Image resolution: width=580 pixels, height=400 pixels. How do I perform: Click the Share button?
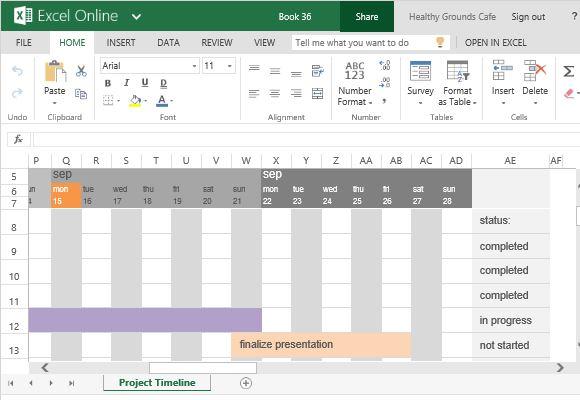[x=367, y=17]
